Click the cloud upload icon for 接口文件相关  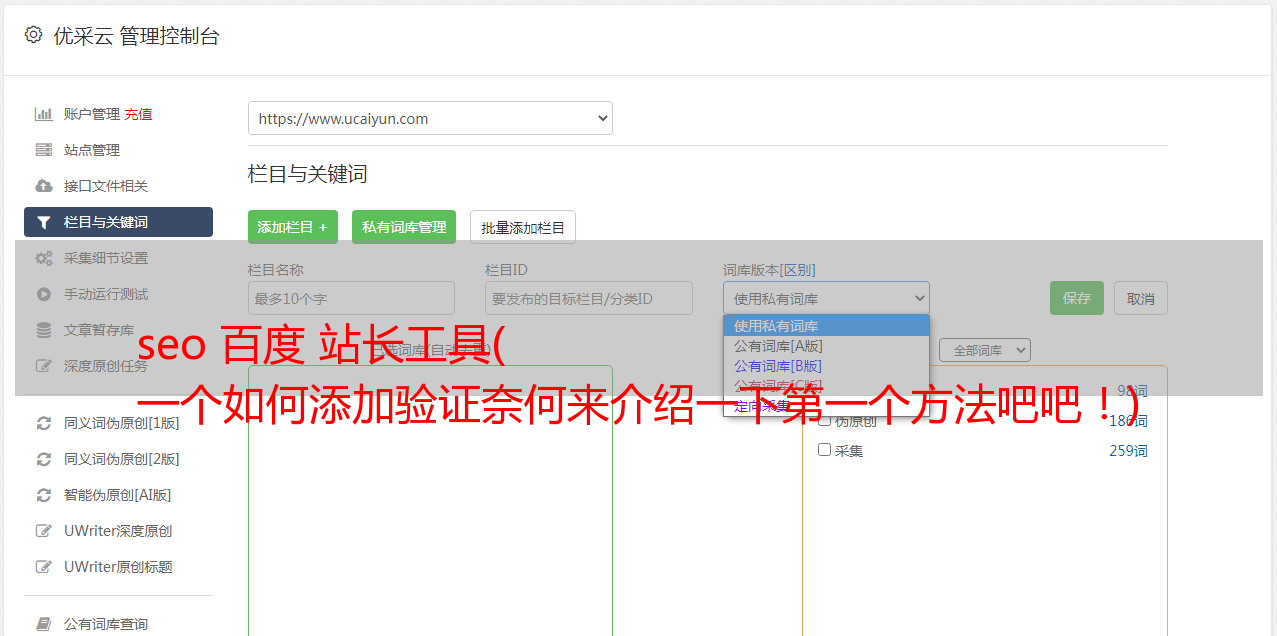pos(44,186)
